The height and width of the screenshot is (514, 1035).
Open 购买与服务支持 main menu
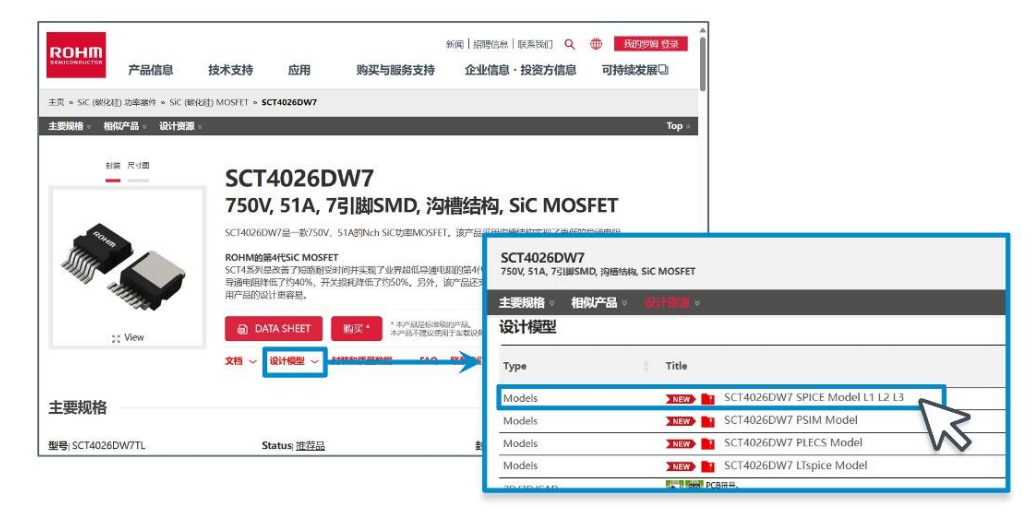click(x=395, y=70)
